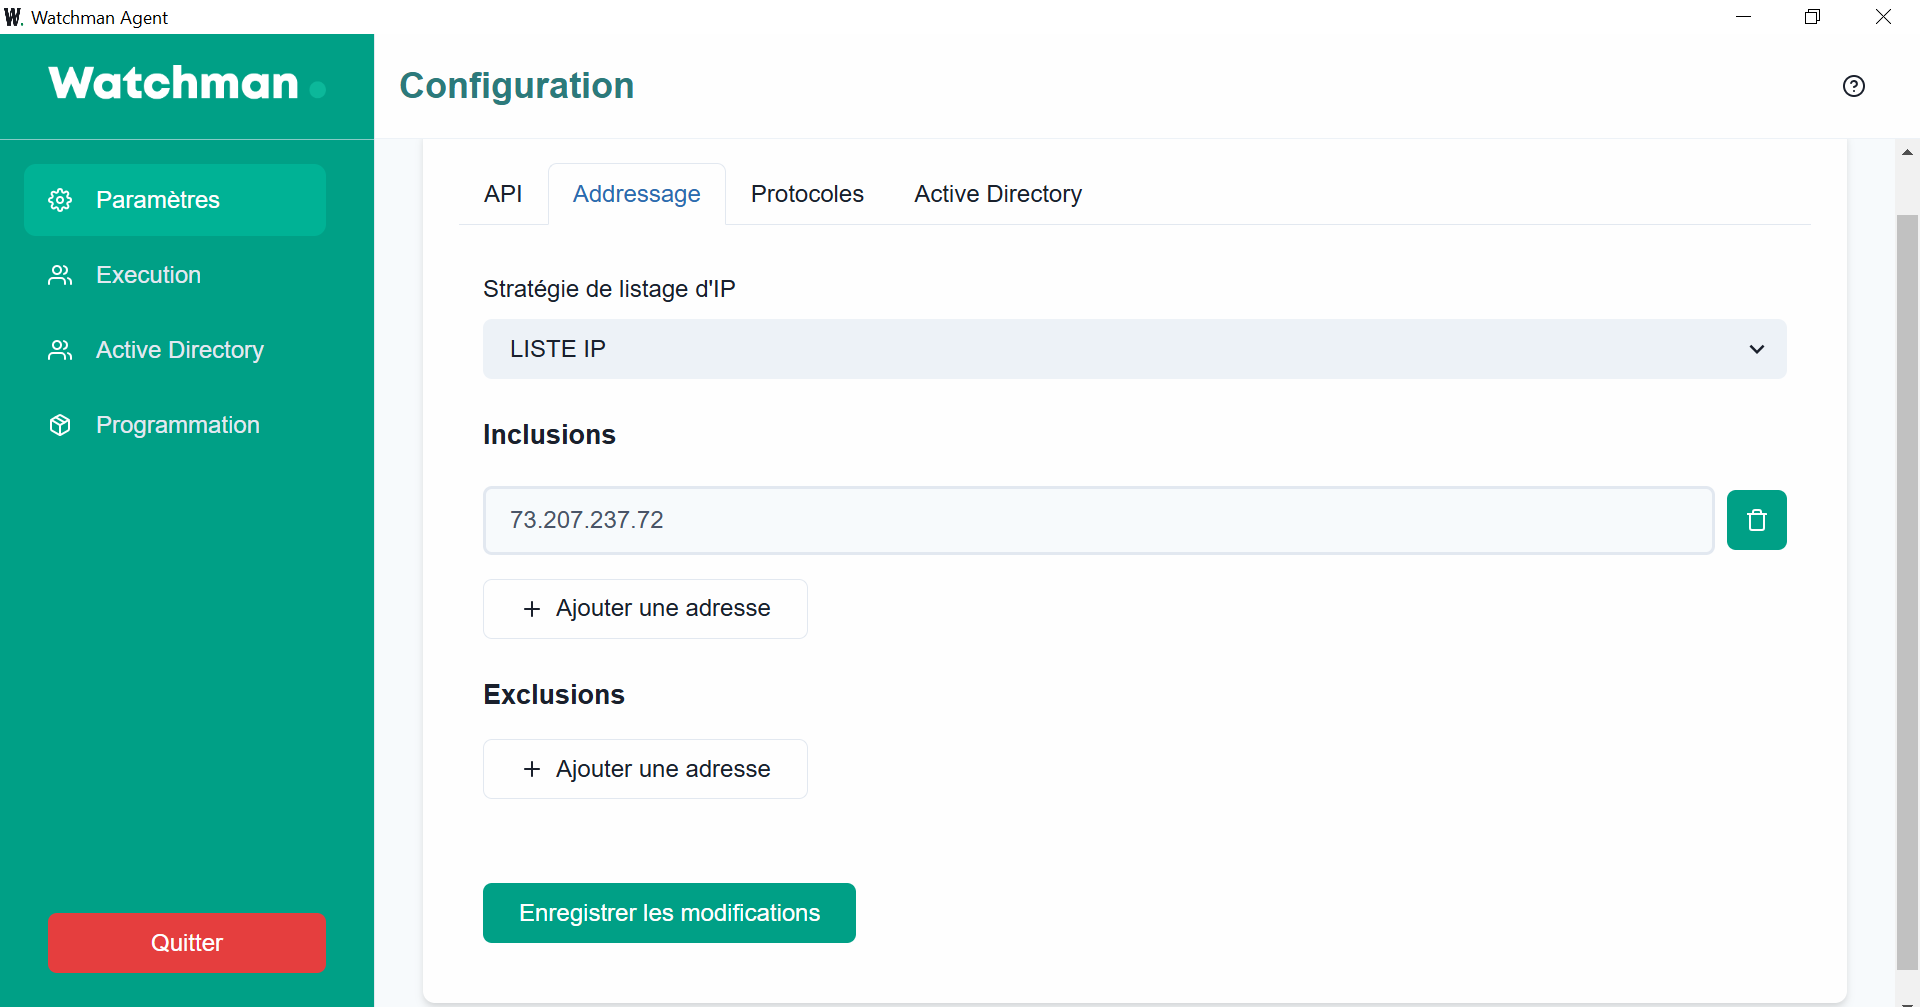Click the Paramètres gear icon
This screenshot has width=1920, height=1007.
click(x=60, y=200)
